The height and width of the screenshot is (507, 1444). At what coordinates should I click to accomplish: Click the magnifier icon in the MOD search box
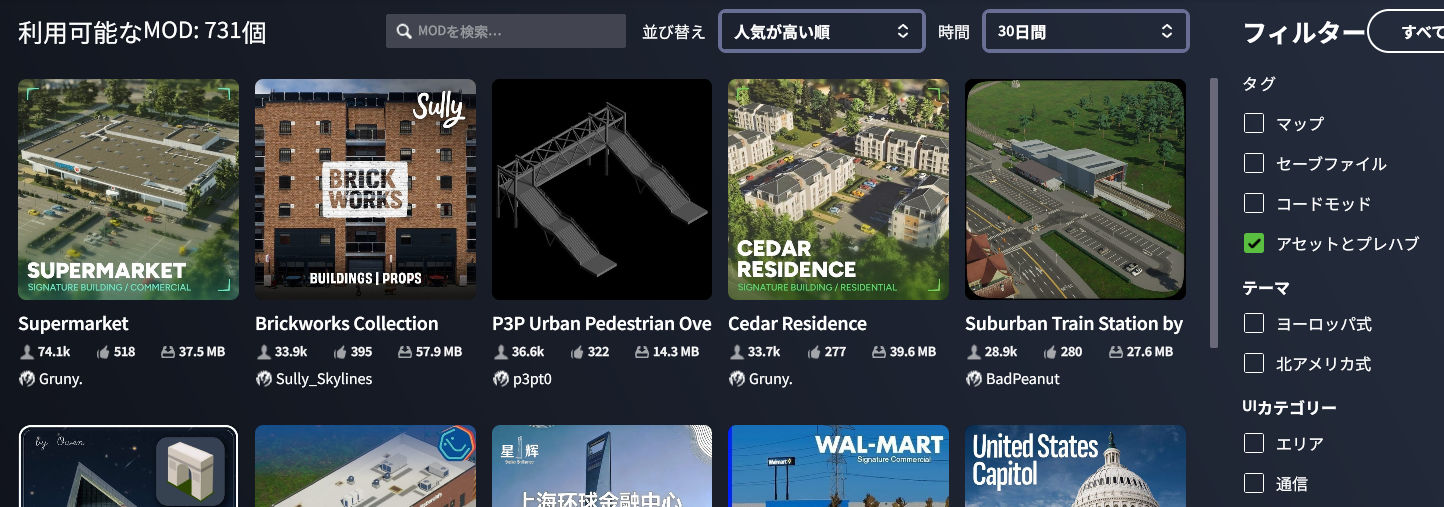404,32
